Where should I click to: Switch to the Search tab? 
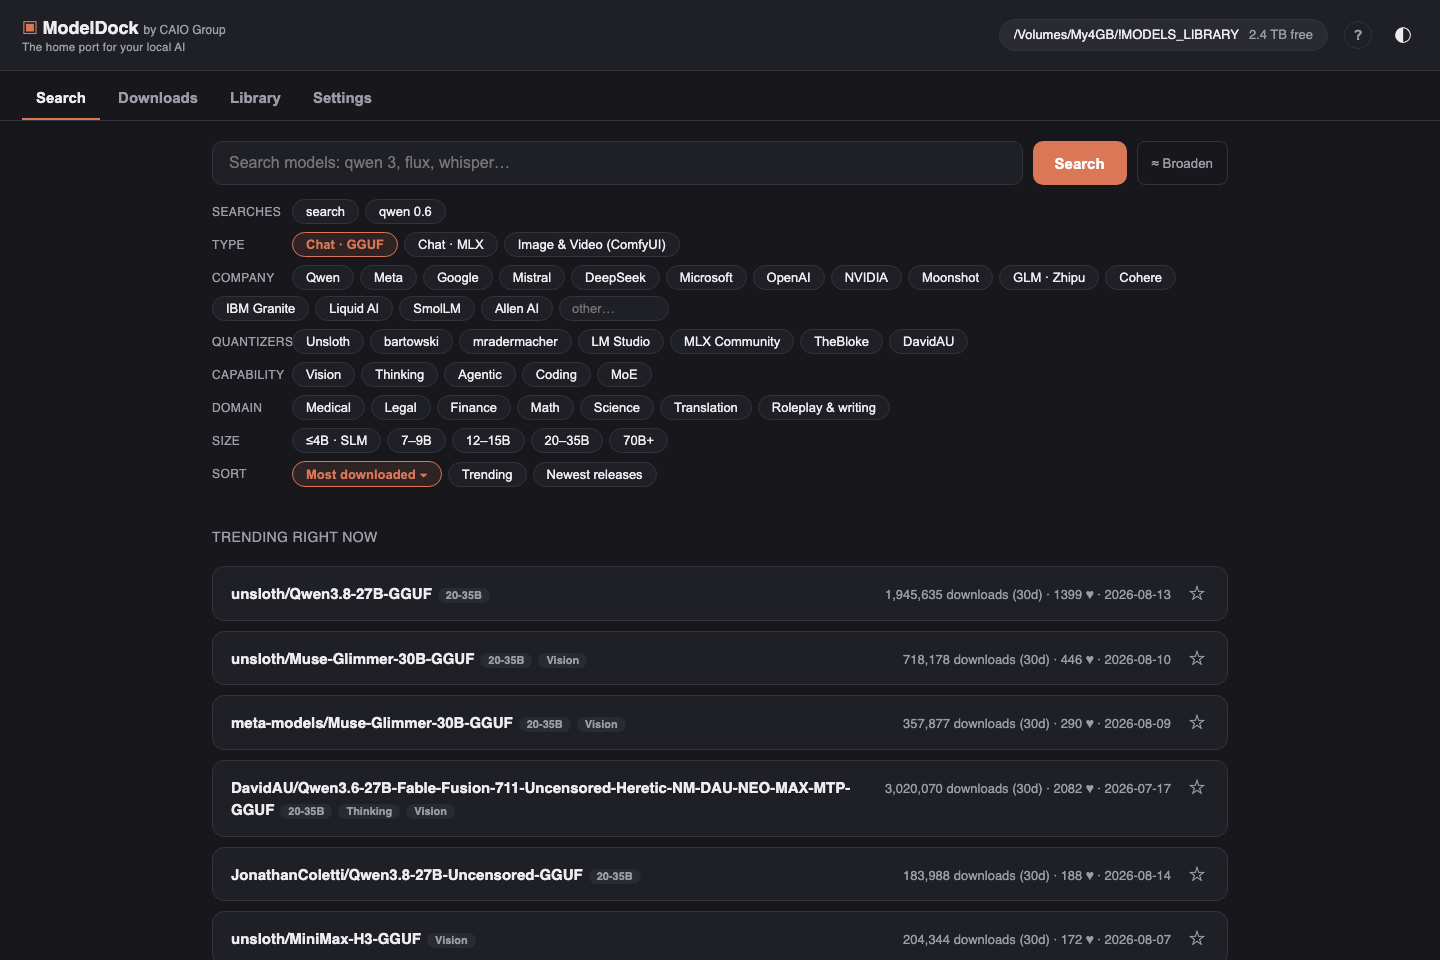click(61, 98)
